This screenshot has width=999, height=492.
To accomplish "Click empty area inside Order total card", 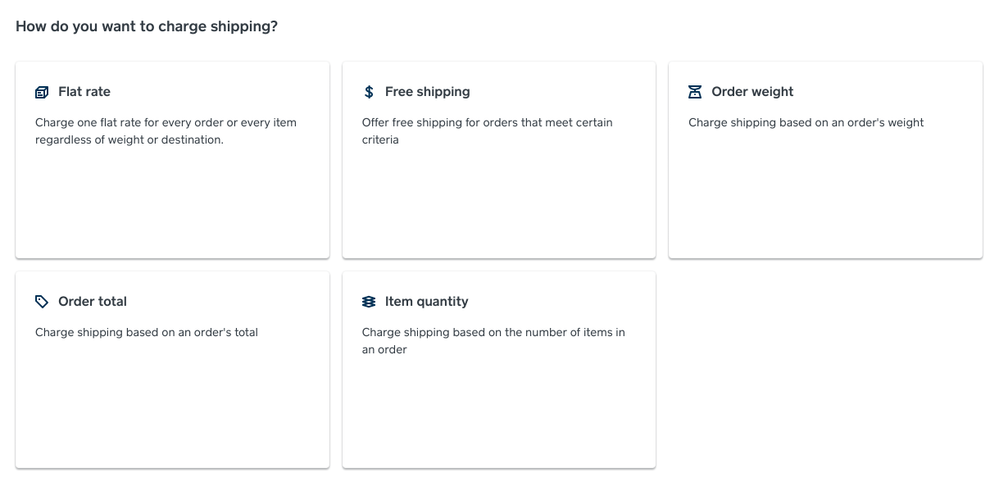I will point(172,410).
